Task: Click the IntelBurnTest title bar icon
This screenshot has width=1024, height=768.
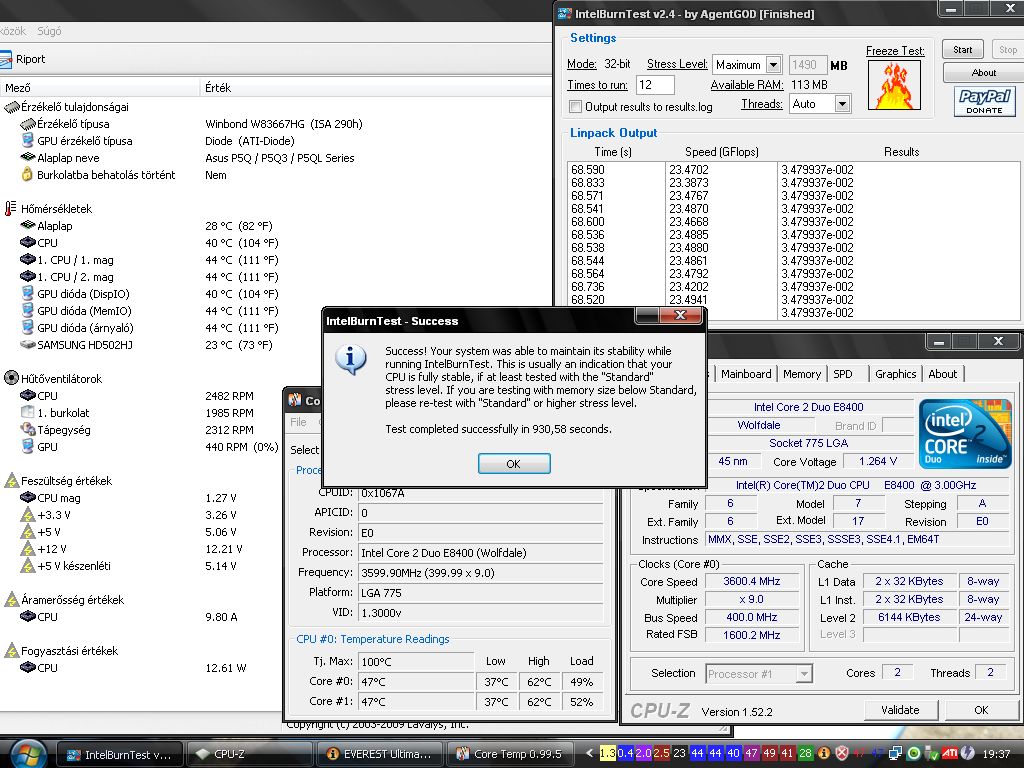Action: 564,14
